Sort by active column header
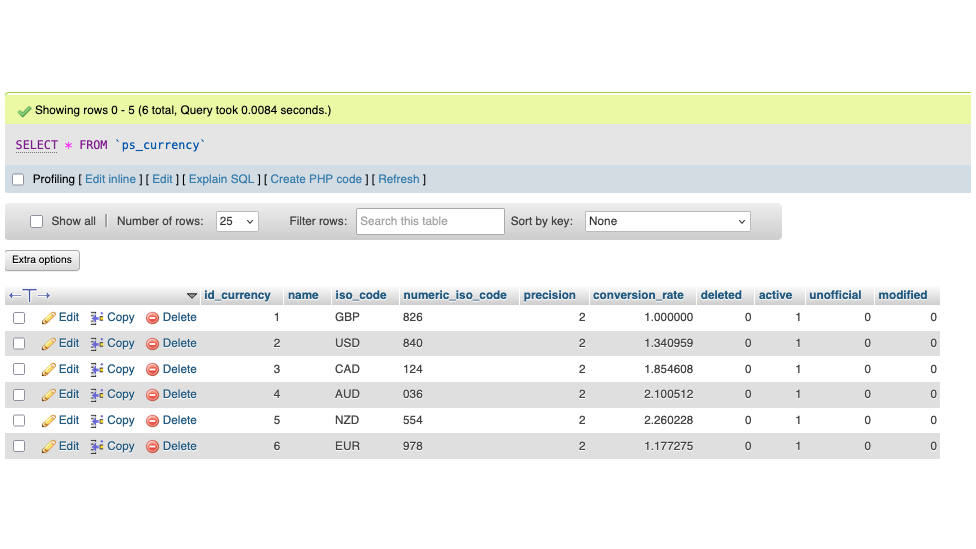Viewport: 976px width, 549px height. [776, 295]
